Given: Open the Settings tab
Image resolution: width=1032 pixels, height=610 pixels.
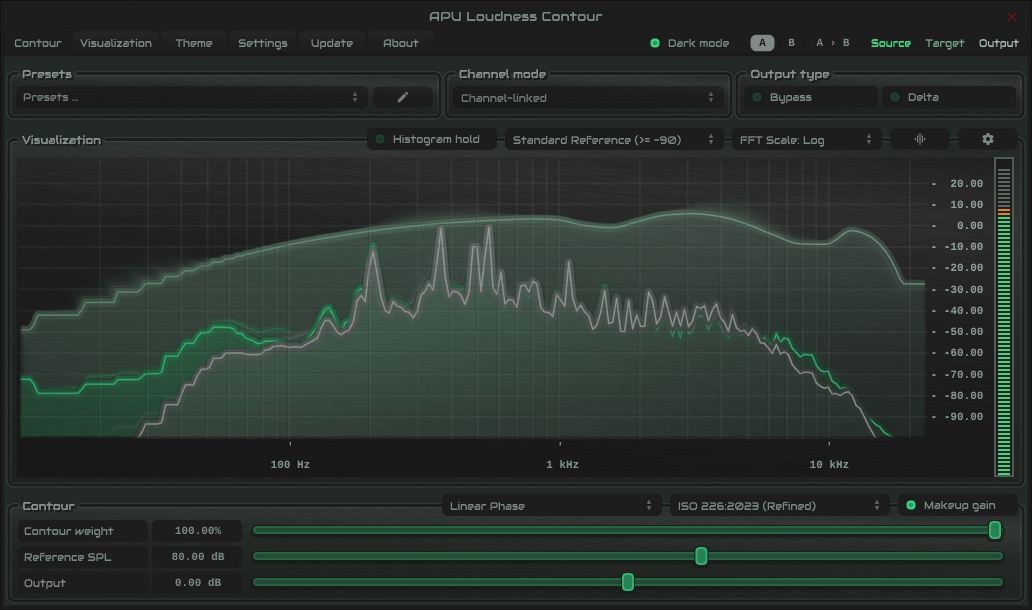Looking at the screenshot, I should (263, 43).
